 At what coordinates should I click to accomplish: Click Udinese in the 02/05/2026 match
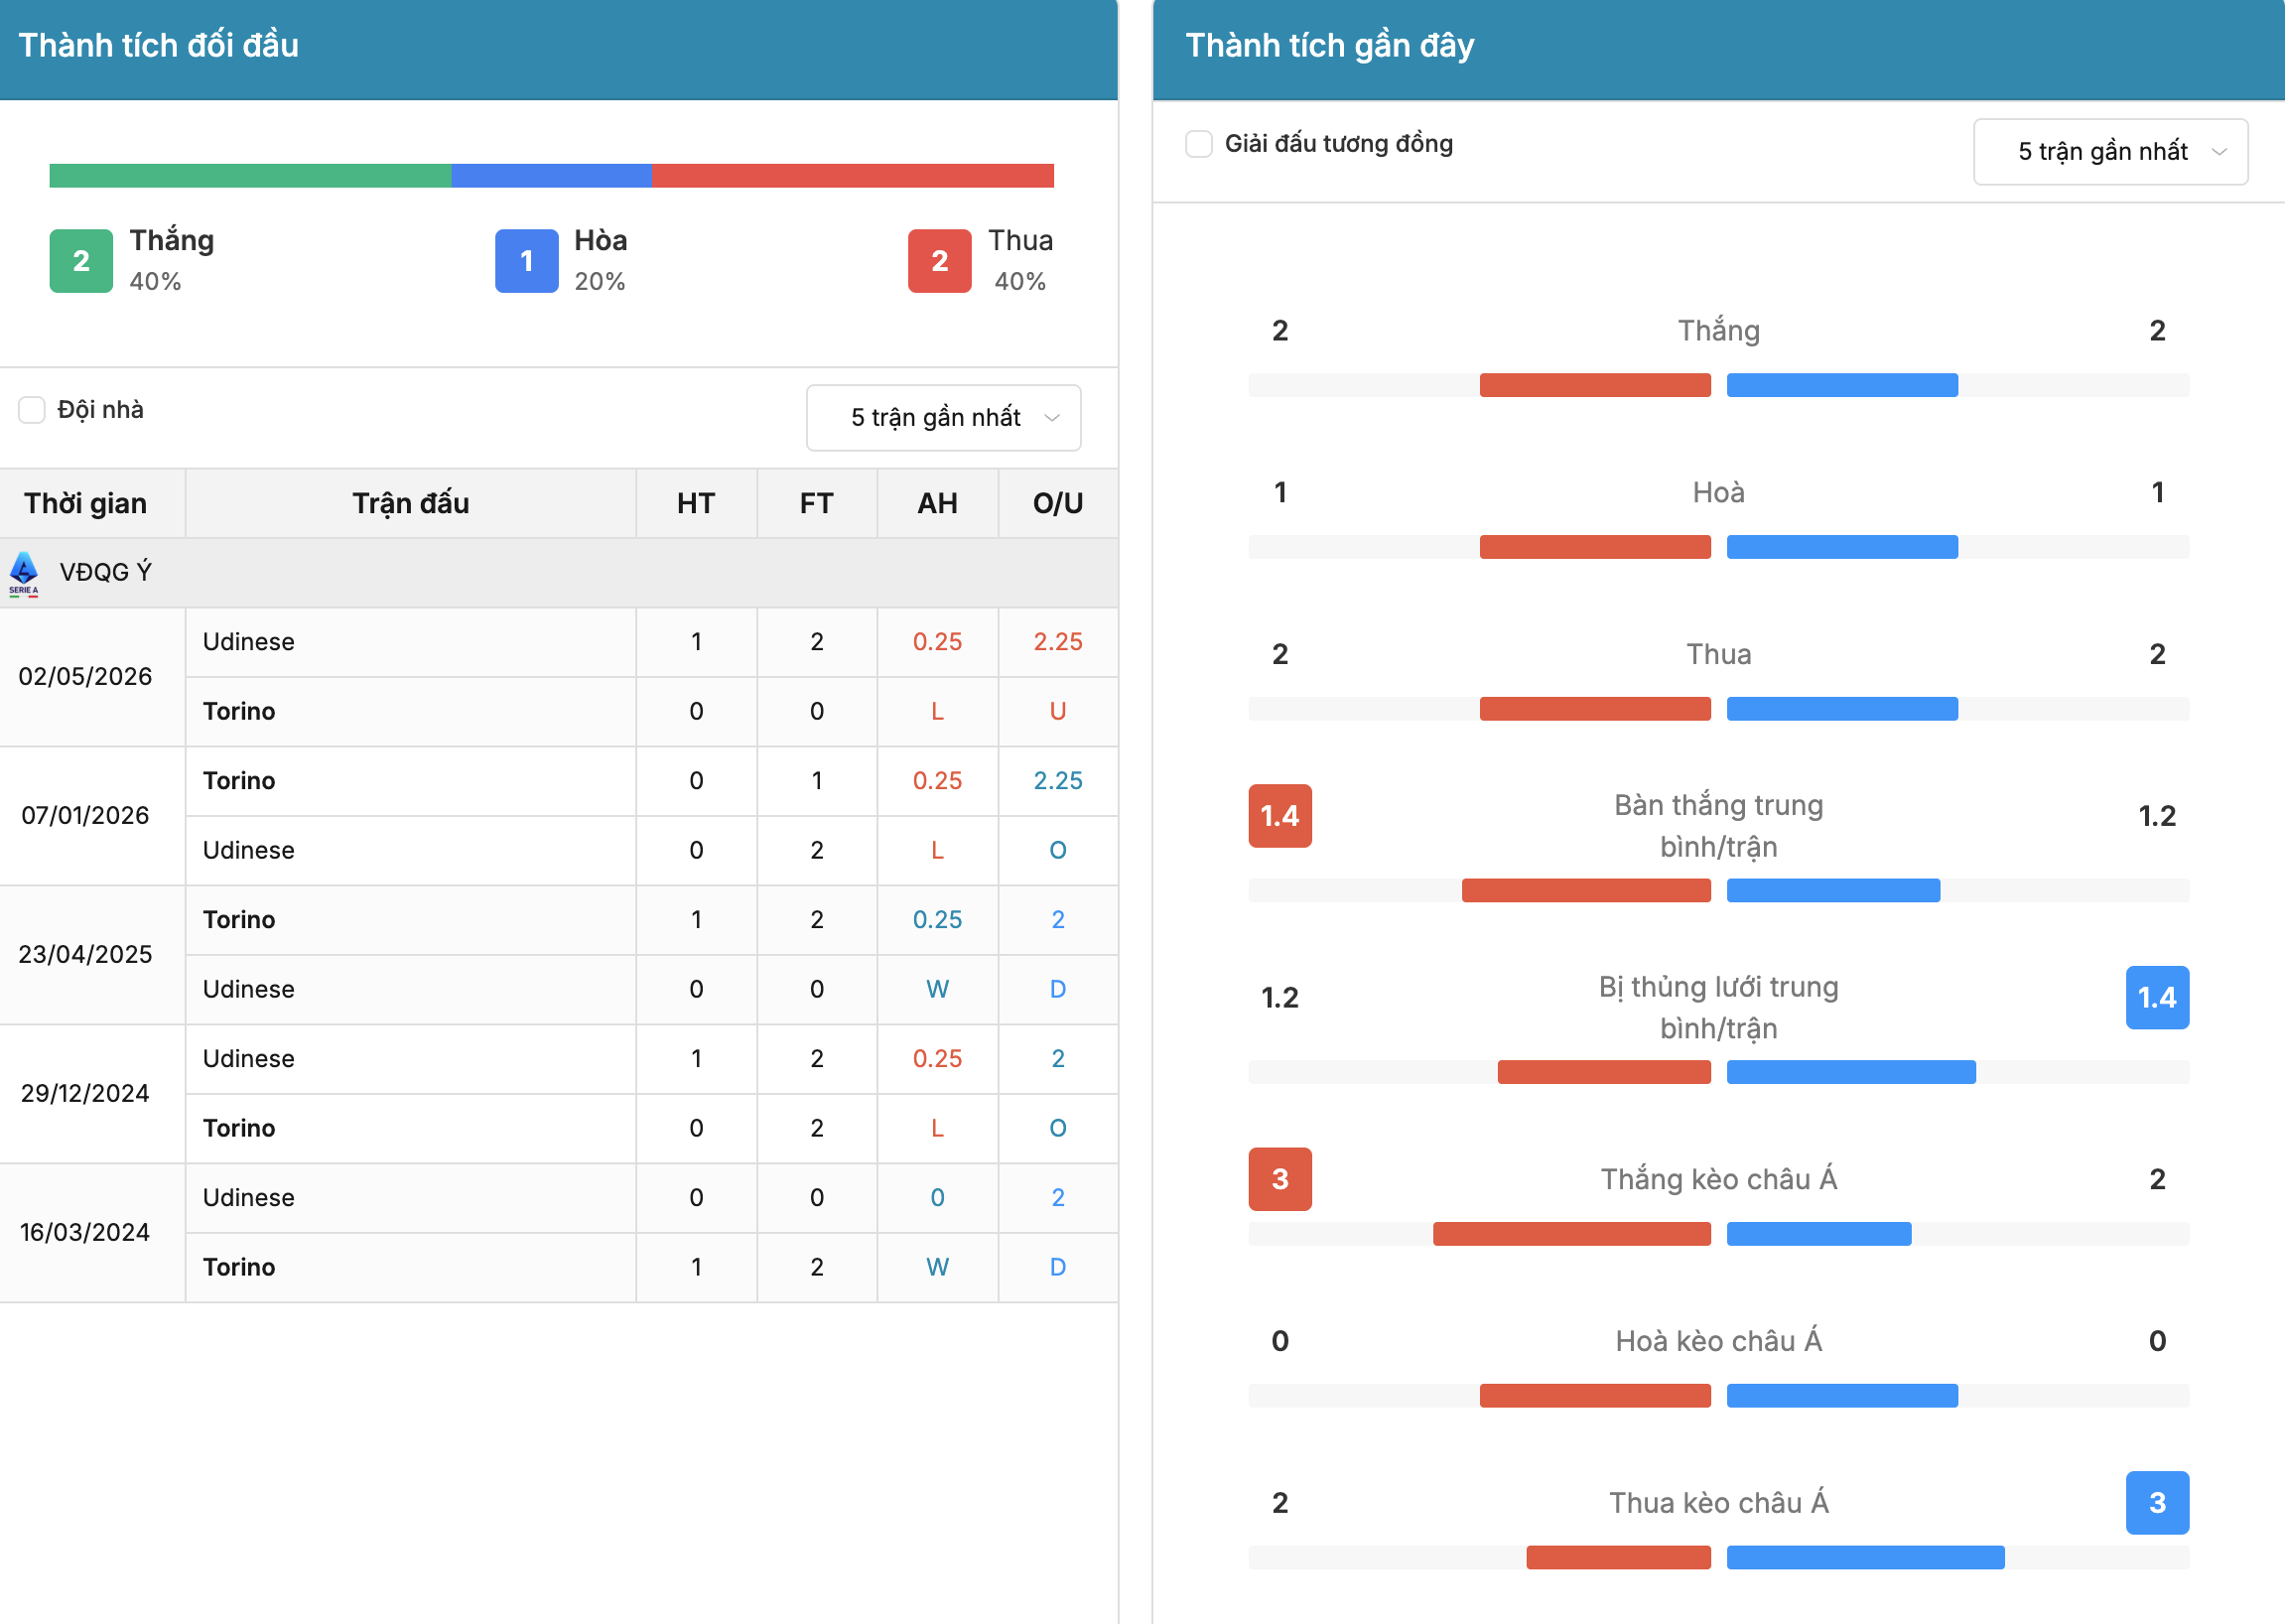click(x=249, y=642)
